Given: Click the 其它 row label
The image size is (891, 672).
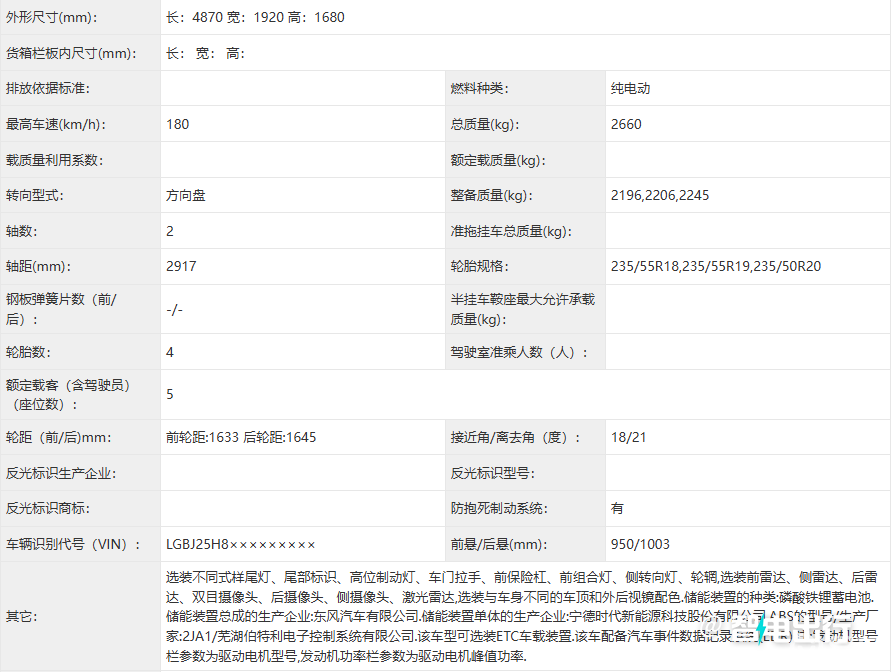Looking at the screenshot, I should click(19, 616).
